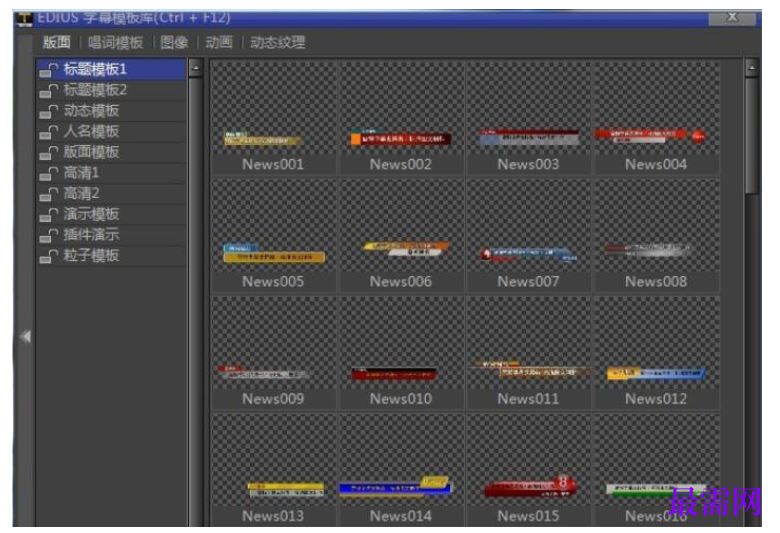The height and width of the screenshot is (533, 780).
Task: Open the 动态纹理 tab
Action: [x=278, y=42]
